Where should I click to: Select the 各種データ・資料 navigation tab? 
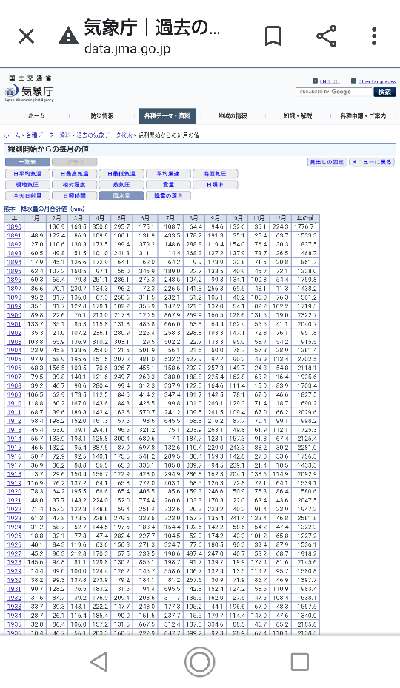coord(167,116)
